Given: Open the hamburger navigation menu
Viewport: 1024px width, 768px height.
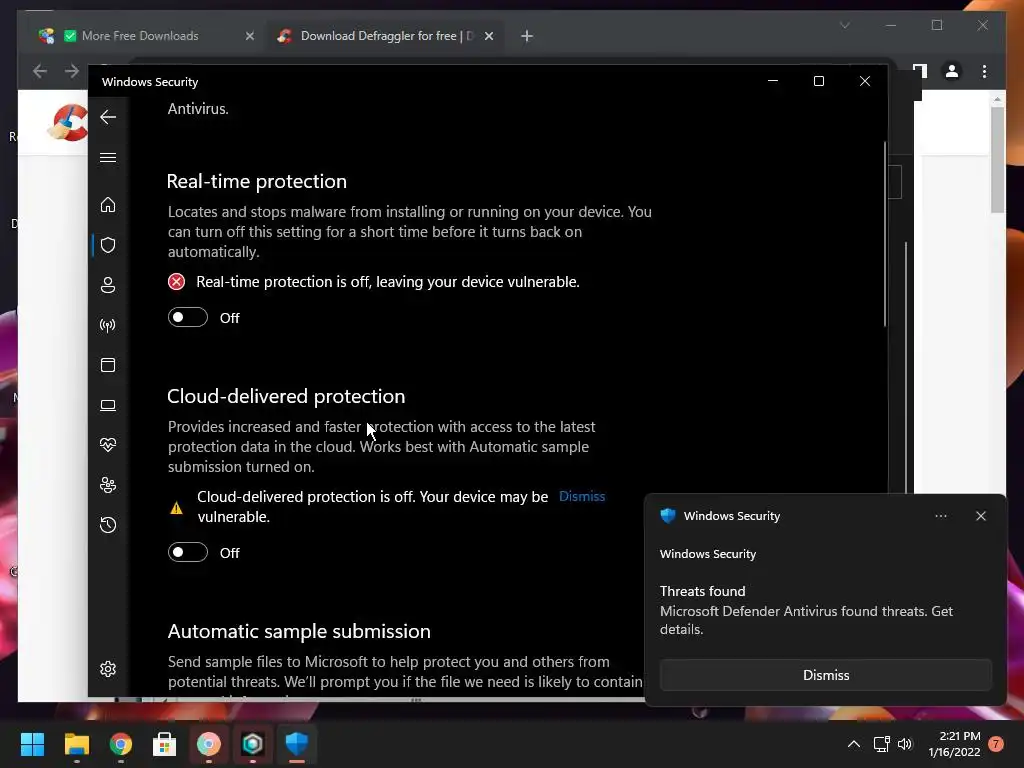Looking at the screenshot, I should [x=108, y=157].
